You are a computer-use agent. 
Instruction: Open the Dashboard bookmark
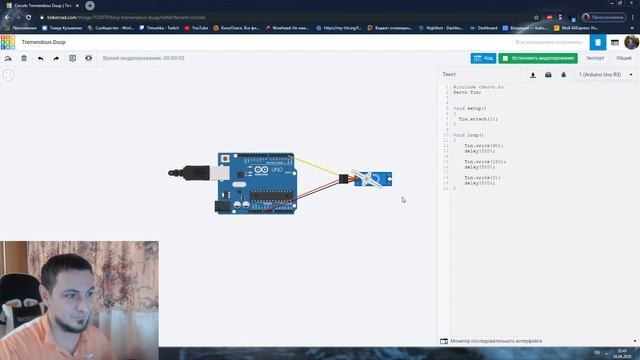pos(484,28)
